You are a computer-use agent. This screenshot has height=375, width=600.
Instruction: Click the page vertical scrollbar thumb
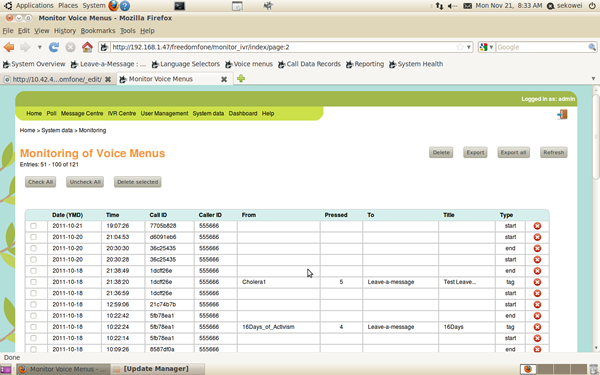click(x=596, y=136)
